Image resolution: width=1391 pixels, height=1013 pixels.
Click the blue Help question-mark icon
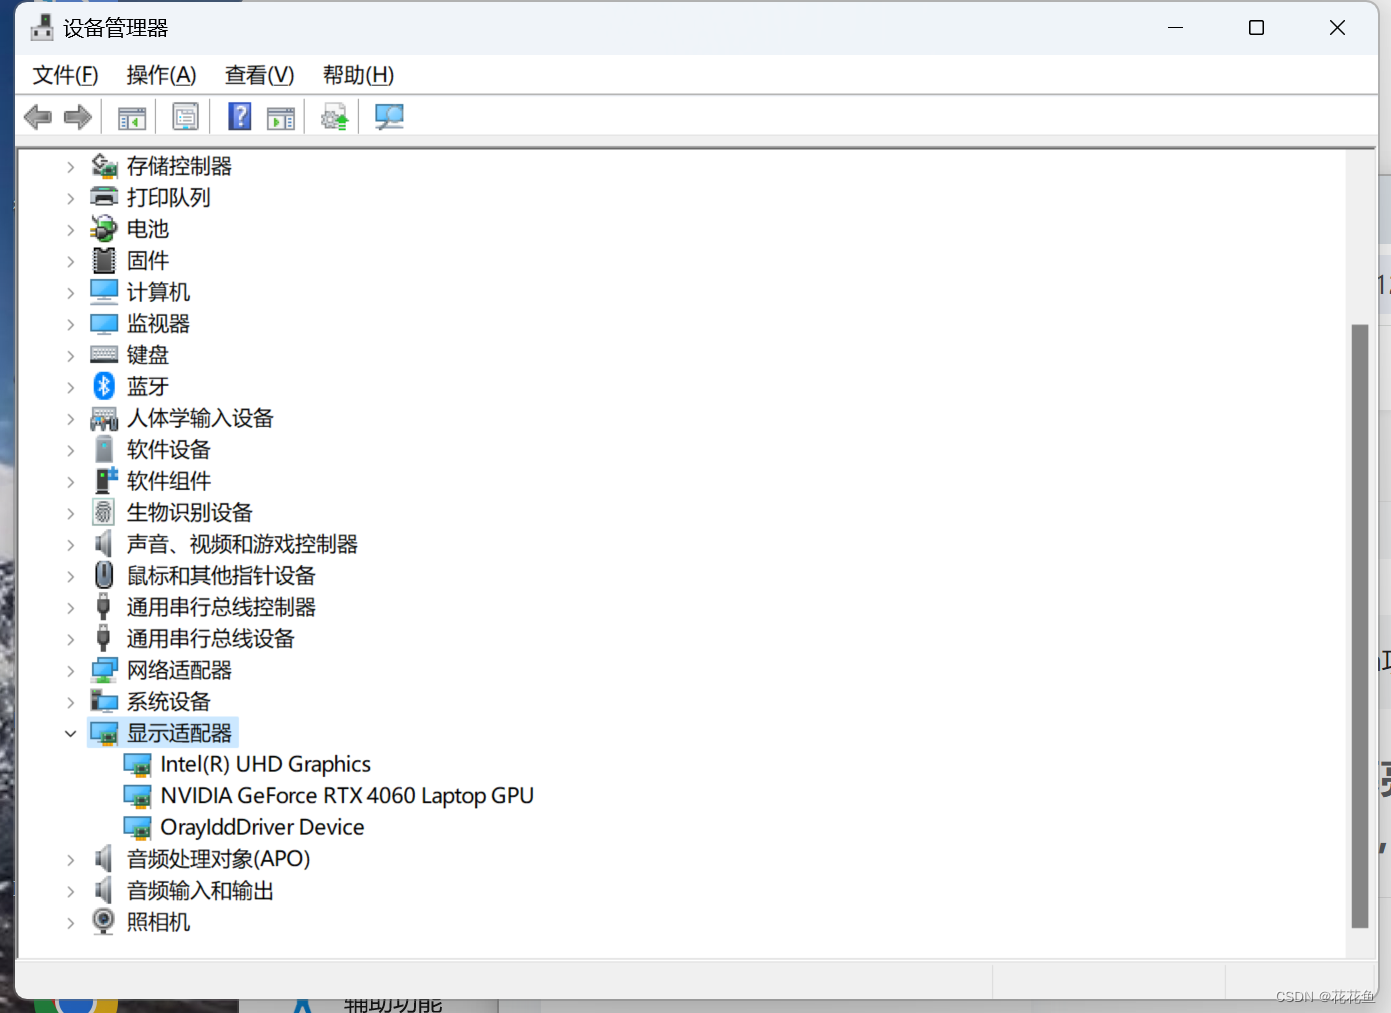pos(240,116)
